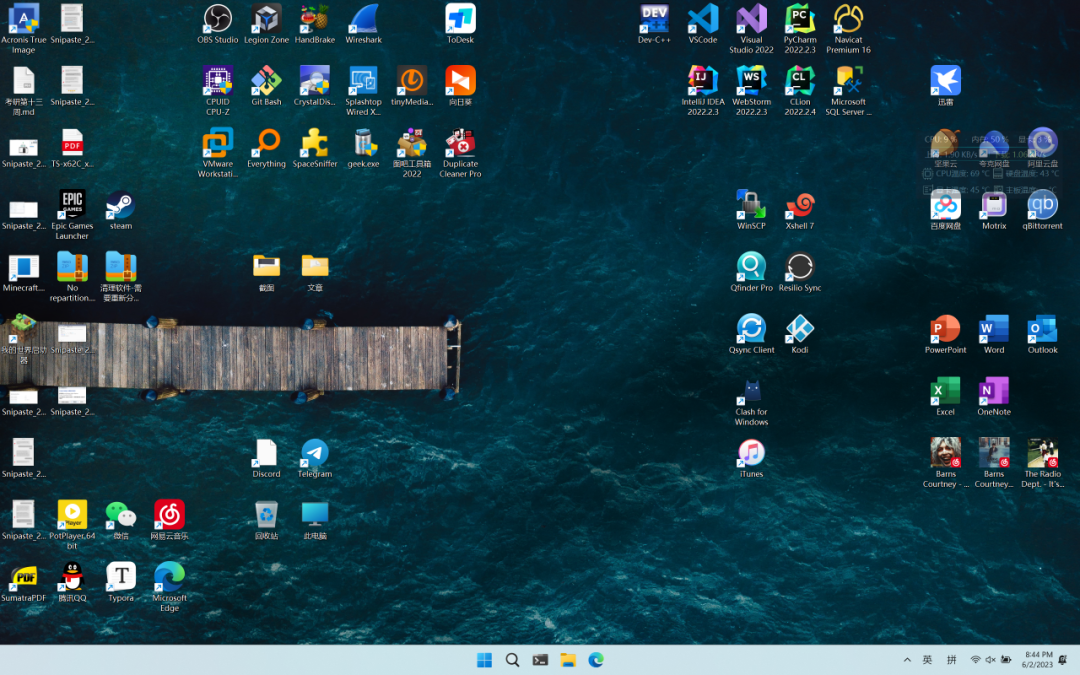Select the Splashtop Wired XDisplay icon

(x=364, y=91)
